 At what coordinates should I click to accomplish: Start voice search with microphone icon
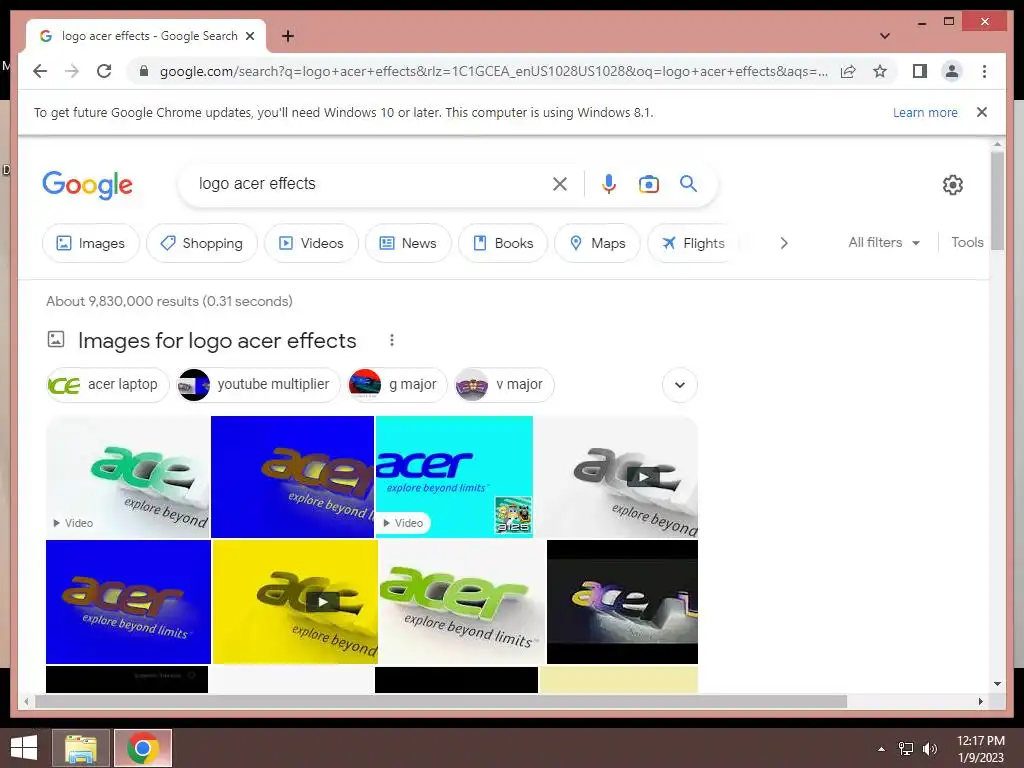coord(609,184)
